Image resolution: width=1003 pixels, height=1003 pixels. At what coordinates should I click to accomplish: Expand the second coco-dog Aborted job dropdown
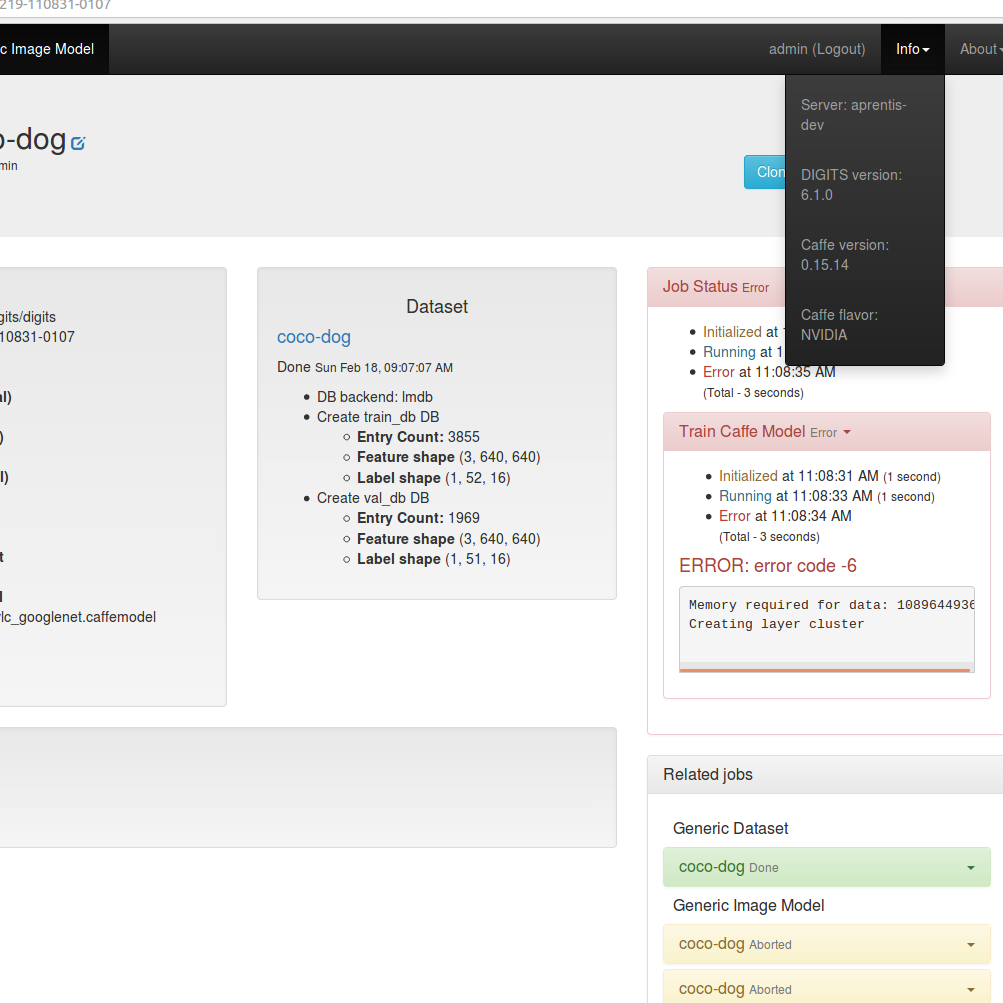point(969,988)
